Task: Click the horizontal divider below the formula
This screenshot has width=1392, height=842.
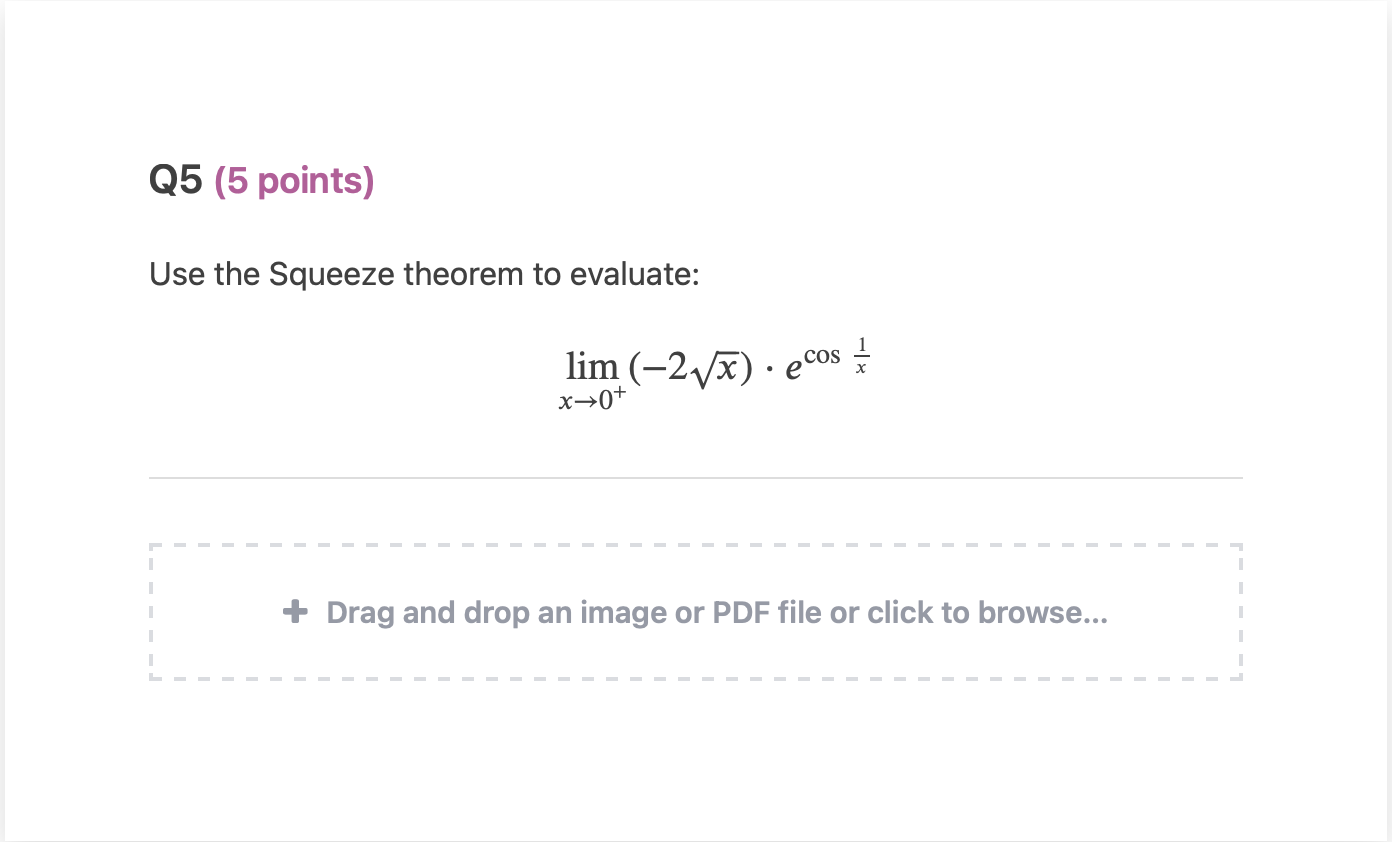Action: pyautogui.click(x=695, y=477)
